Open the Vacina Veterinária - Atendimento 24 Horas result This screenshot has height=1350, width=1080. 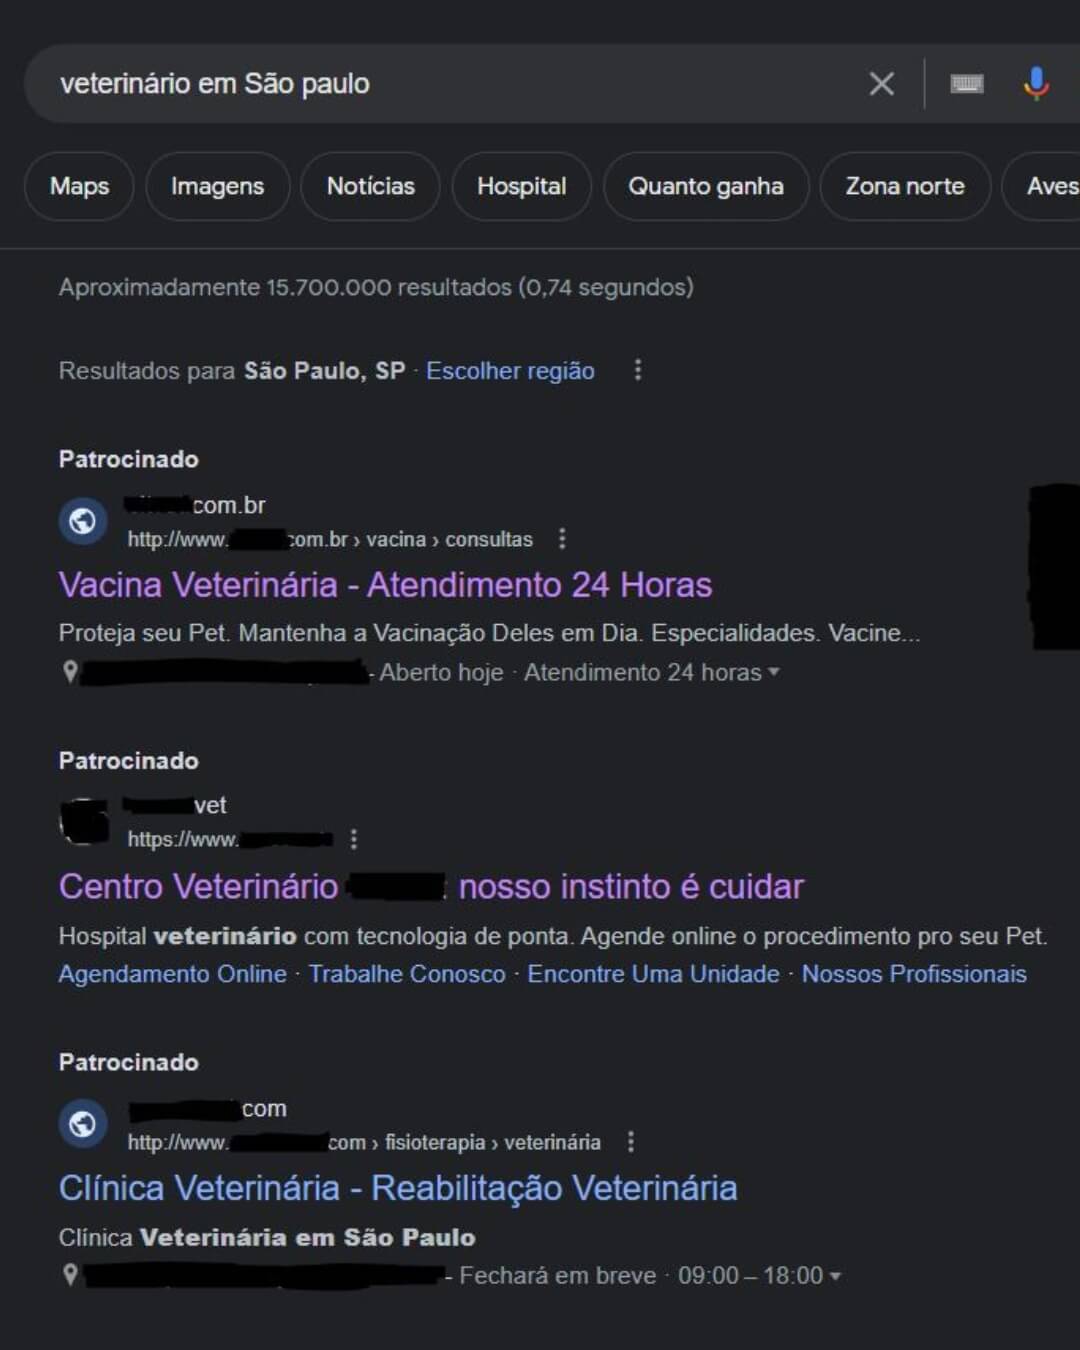point(385,585)
